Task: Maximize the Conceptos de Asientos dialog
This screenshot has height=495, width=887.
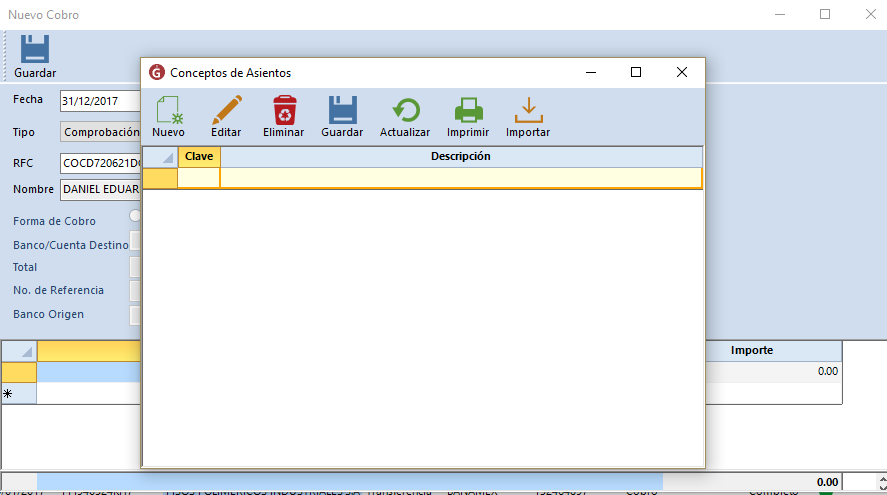Action: tap(636, 72)
